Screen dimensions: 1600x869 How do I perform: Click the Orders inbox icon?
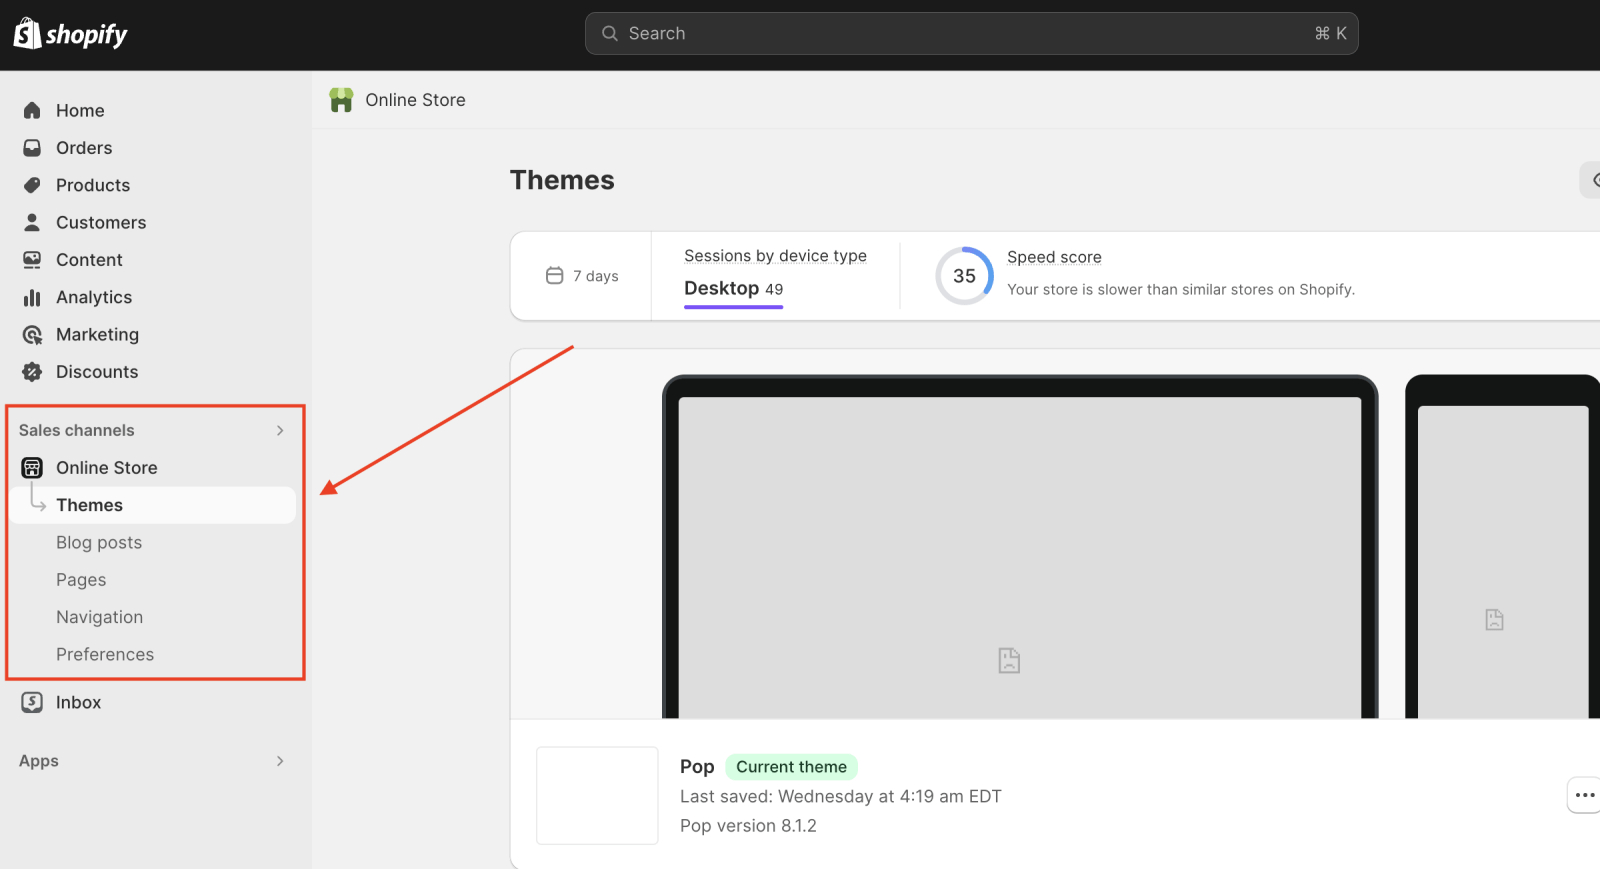point(32,148)
